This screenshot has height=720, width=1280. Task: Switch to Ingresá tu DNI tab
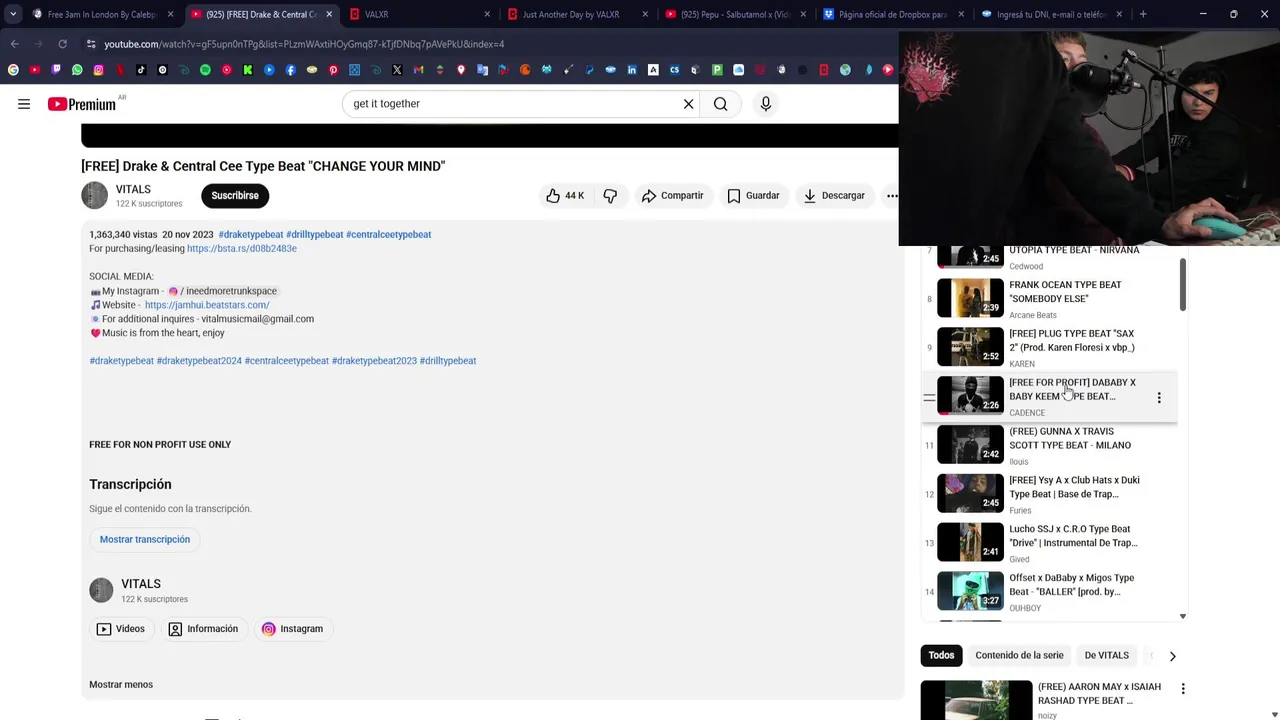pos(1052,14)
